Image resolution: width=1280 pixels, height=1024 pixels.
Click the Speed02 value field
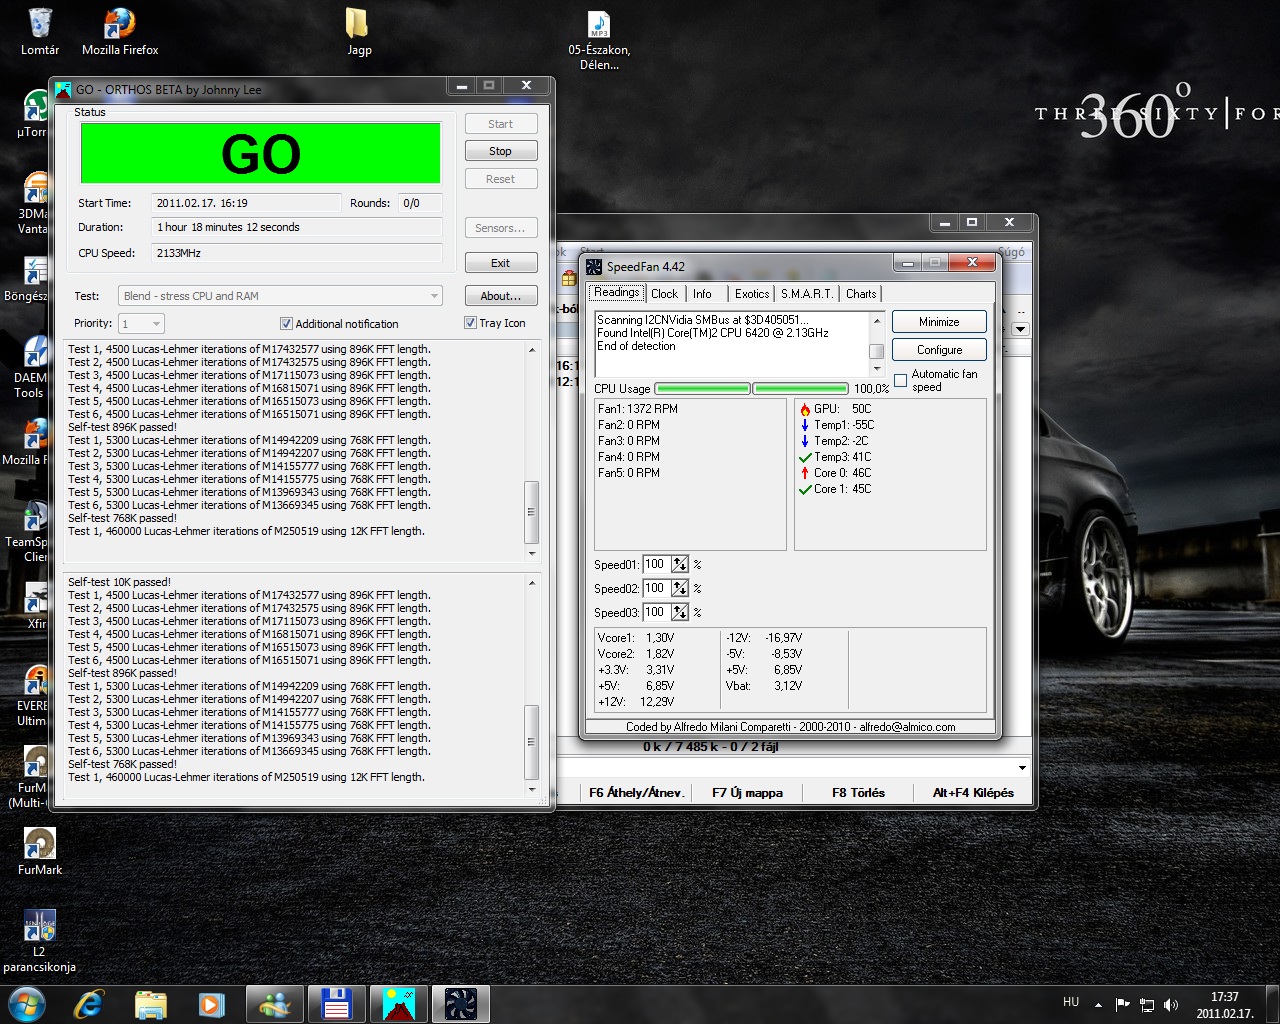tap(656, 588)
